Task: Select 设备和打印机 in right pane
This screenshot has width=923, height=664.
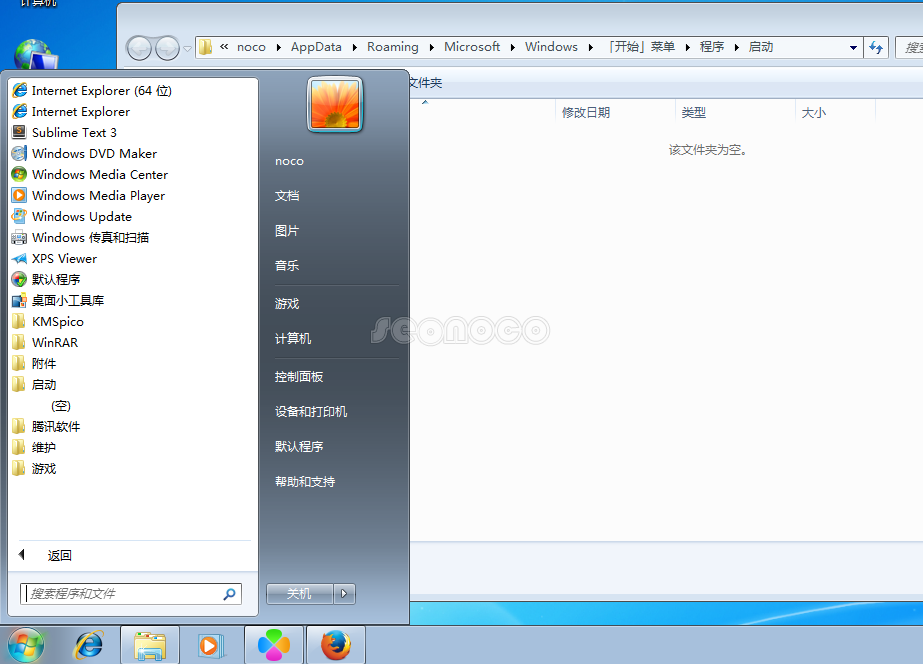Action: (311, 411)
